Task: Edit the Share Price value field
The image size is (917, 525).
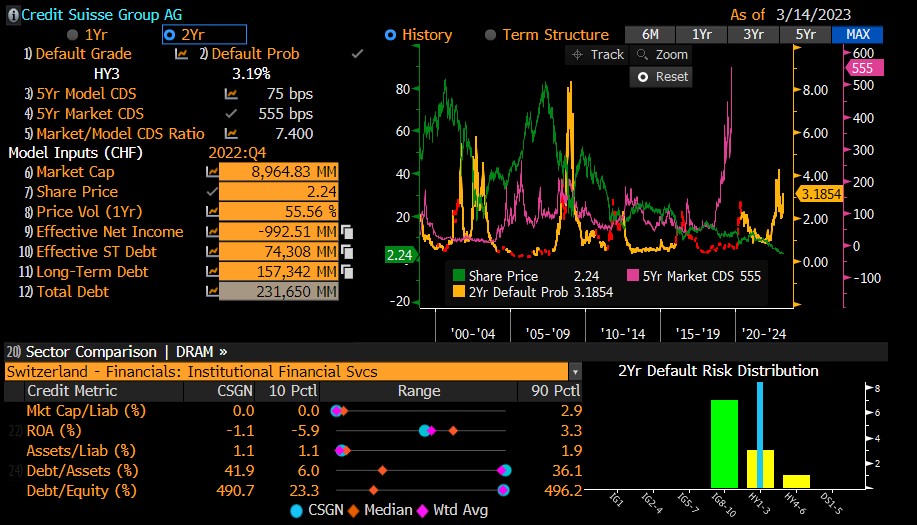Action: (278, 192)
